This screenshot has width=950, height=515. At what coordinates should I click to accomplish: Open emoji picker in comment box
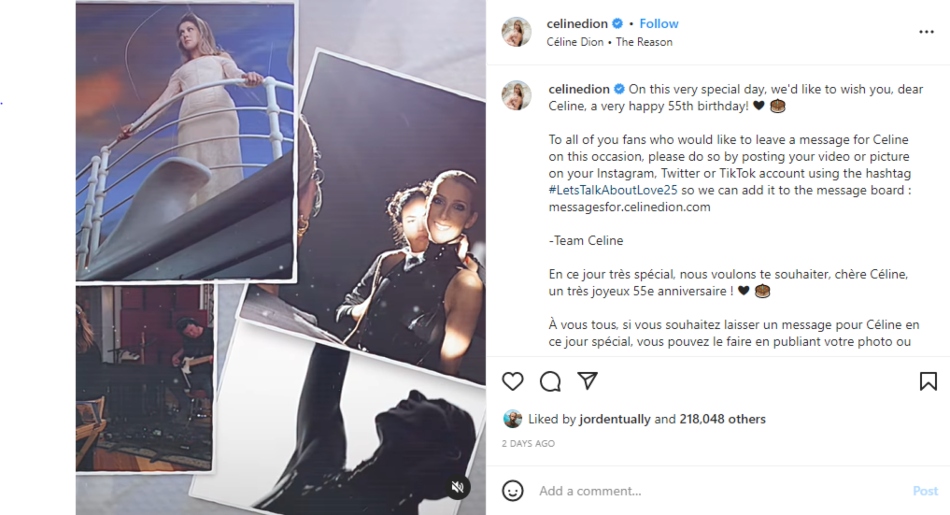coord(513,490)
